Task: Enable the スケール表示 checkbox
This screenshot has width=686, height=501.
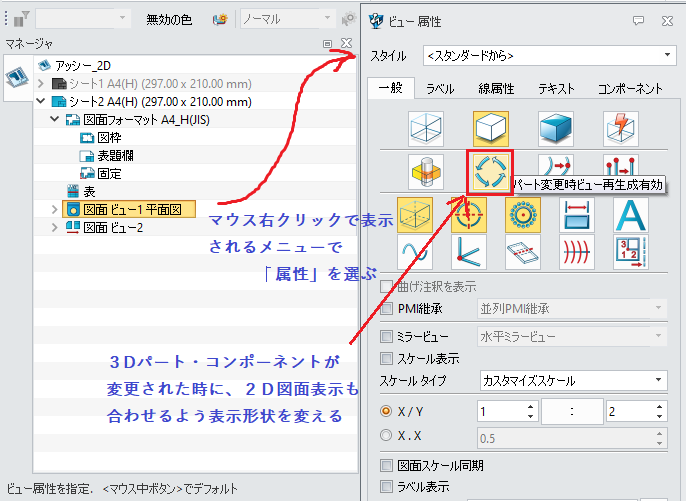Action: tap(386, 359)
